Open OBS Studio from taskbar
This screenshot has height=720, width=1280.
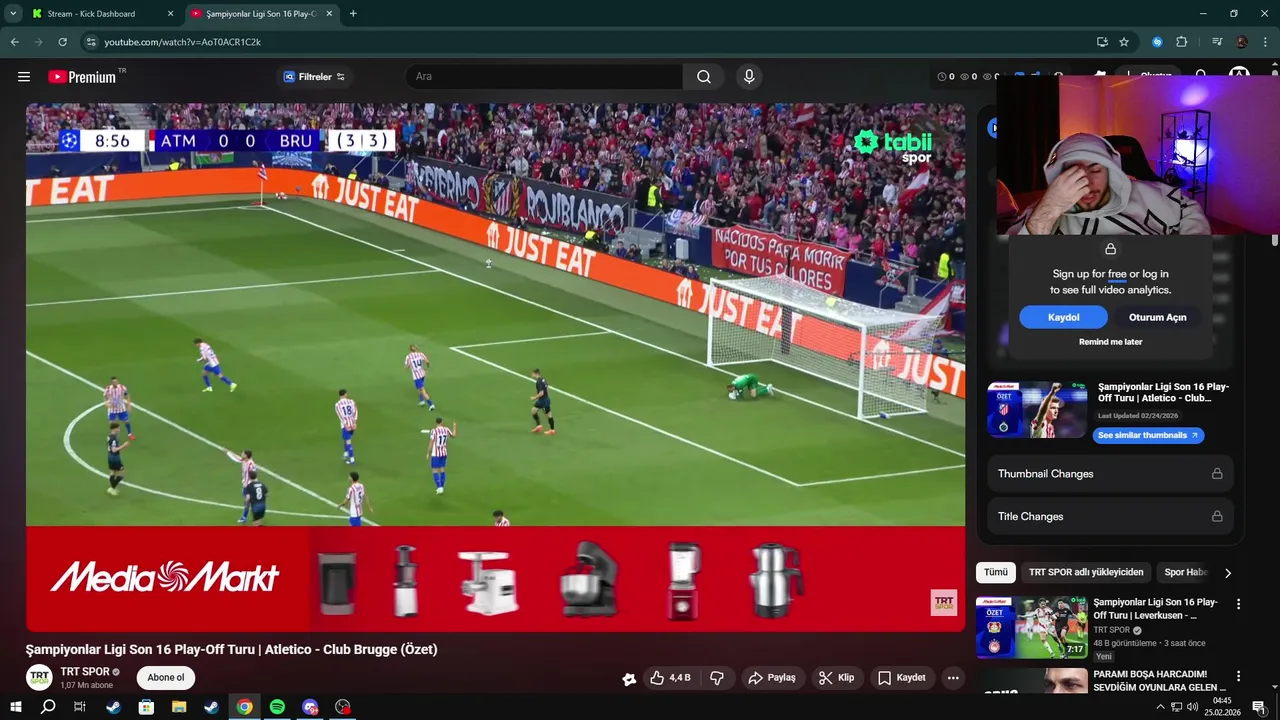pyautogui.click(x=343, y=707)
